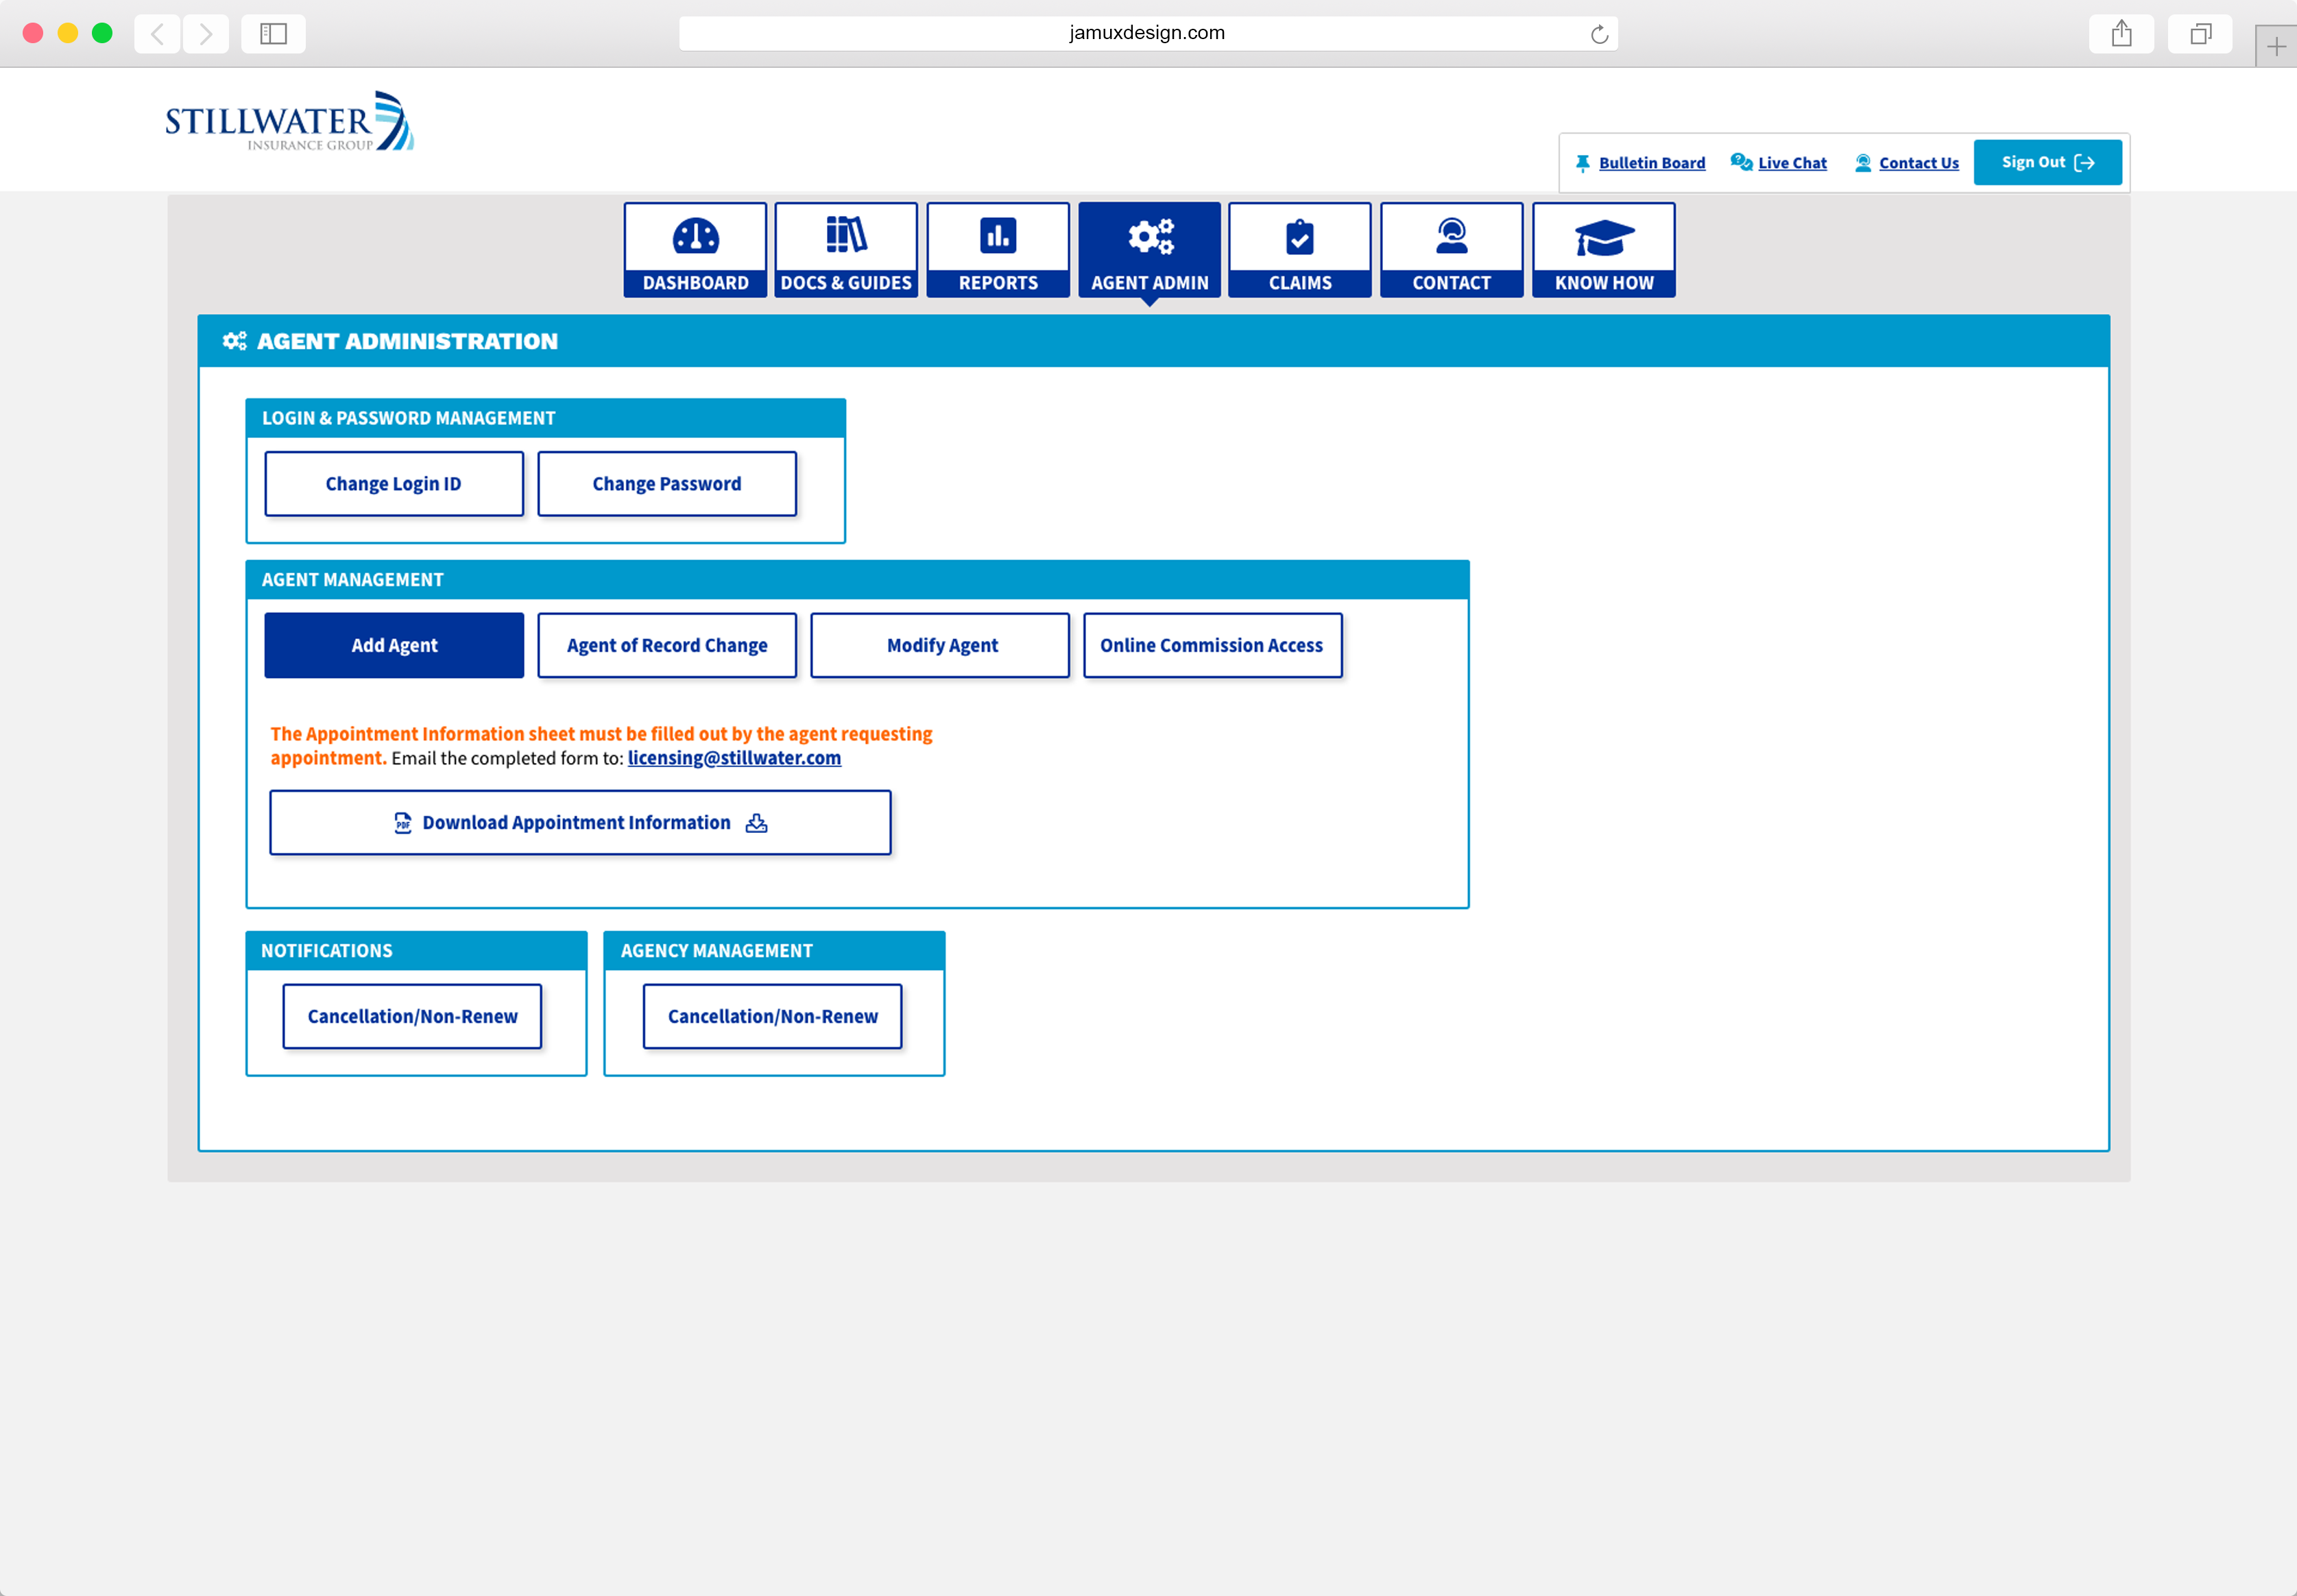This screenshot has height=1596, width=2297.
Task: Click the Contact headset person icon
Action: (x=1451, y=236)
